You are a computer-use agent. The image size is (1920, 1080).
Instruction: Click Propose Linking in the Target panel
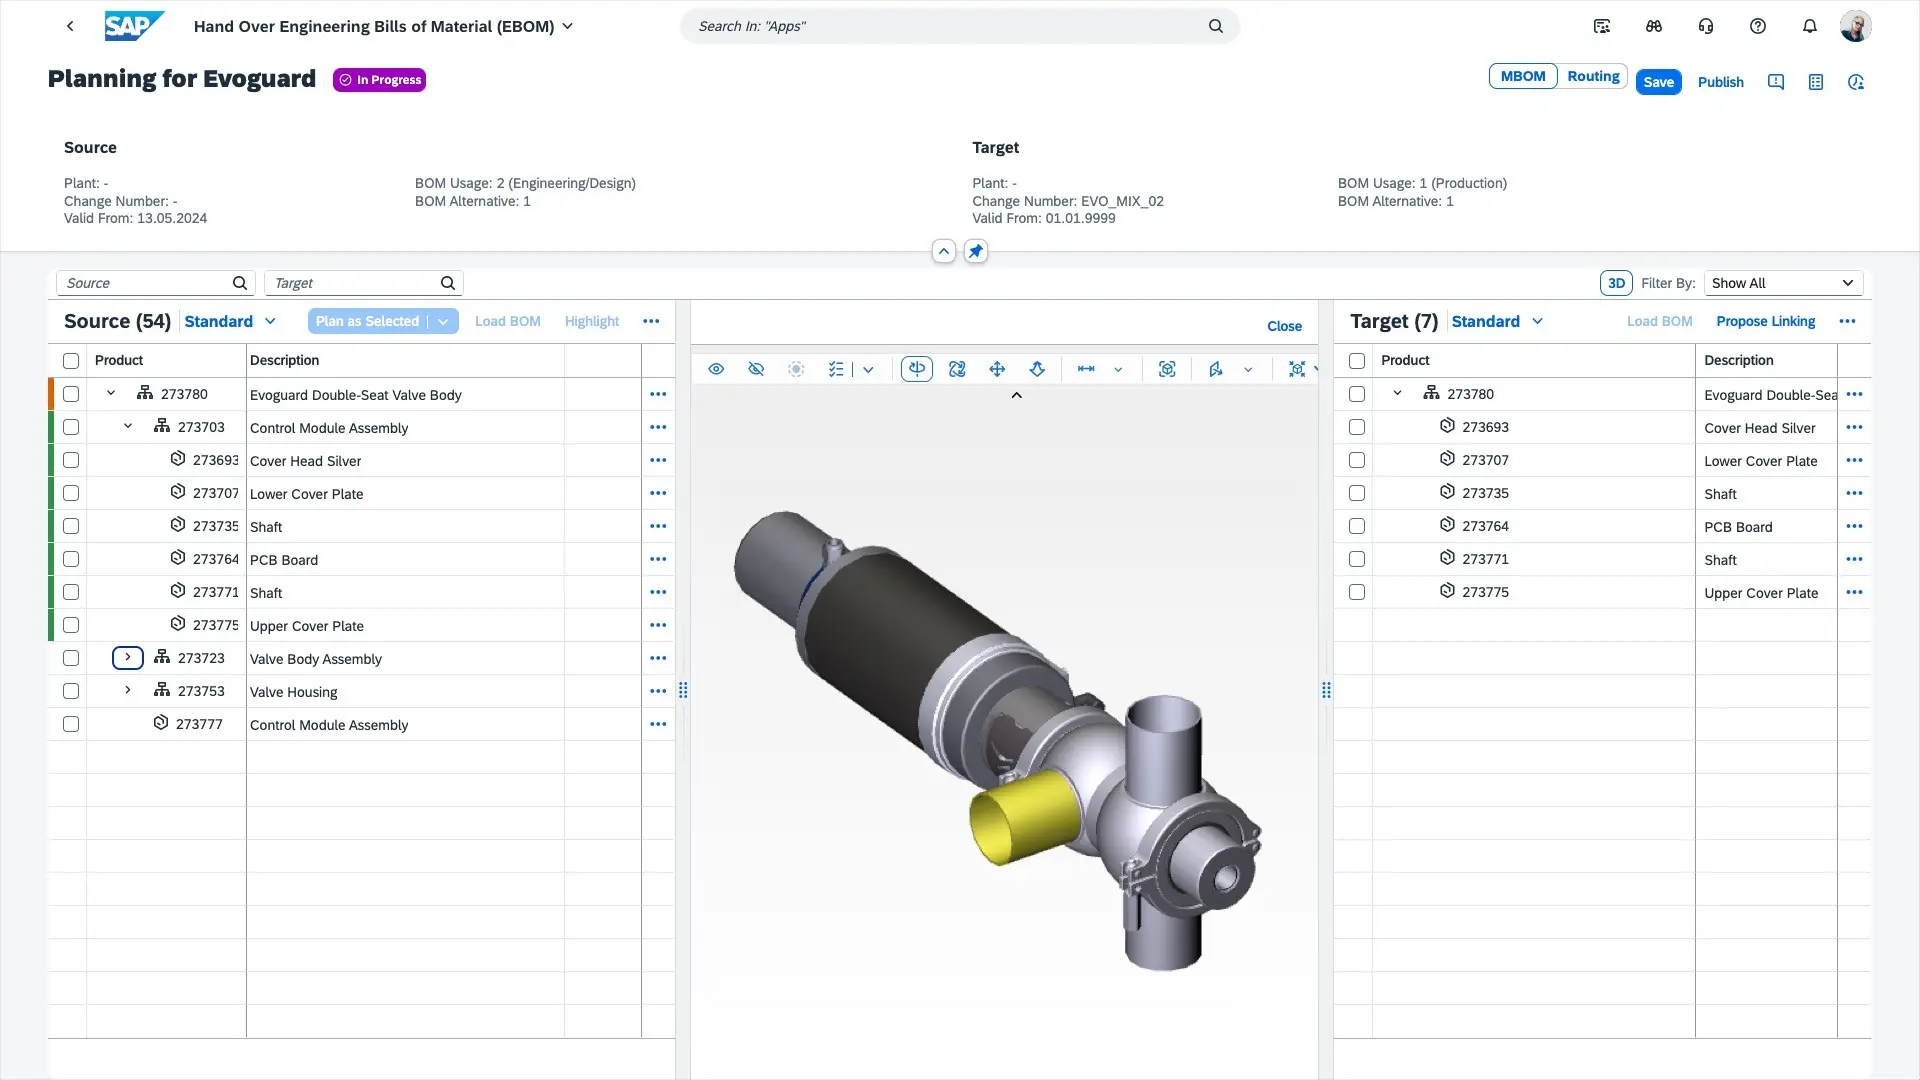tap(1765, 321)
